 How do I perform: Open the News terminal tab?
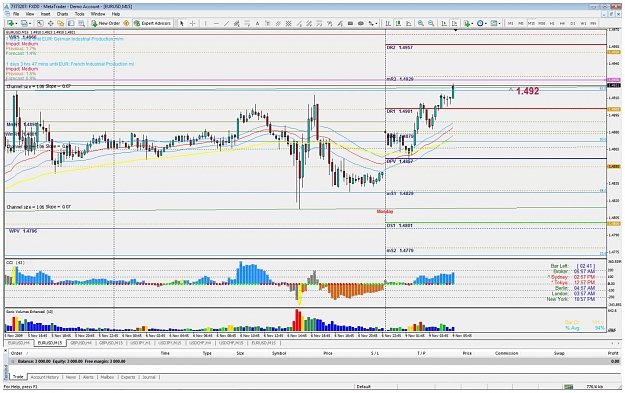click(x=71, y=377)
